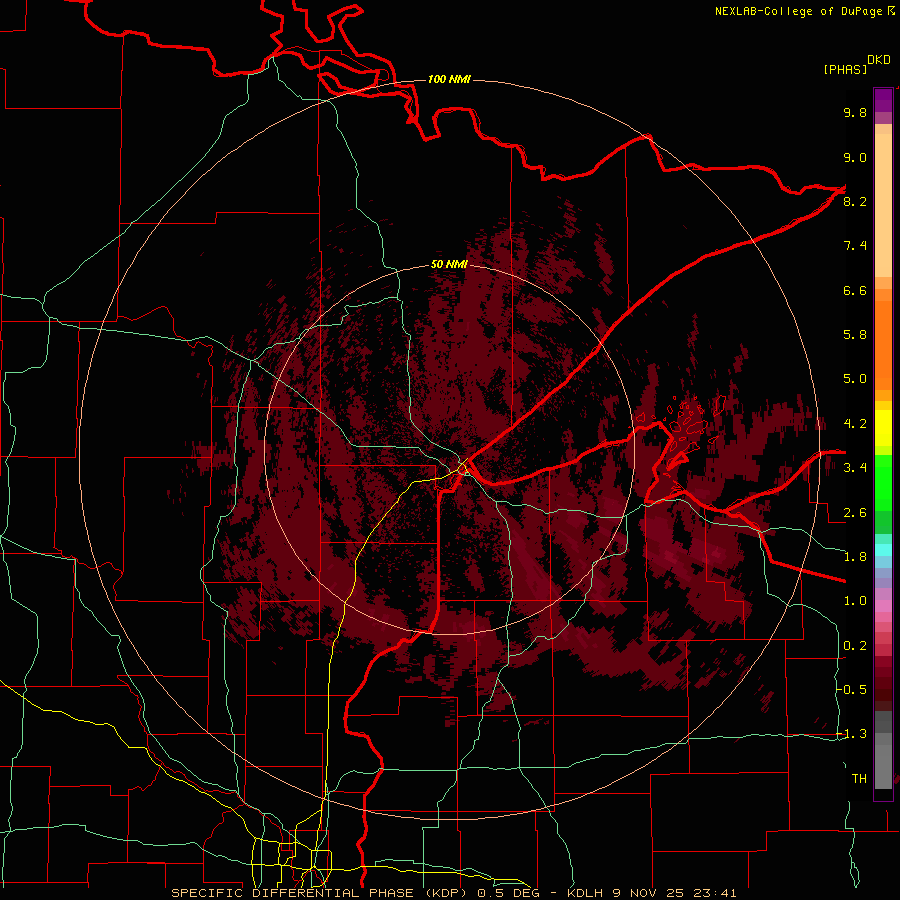This screenshot has width=900, height=900.
Task: Click the 6.6 scale value
Action: pos(855,290)
